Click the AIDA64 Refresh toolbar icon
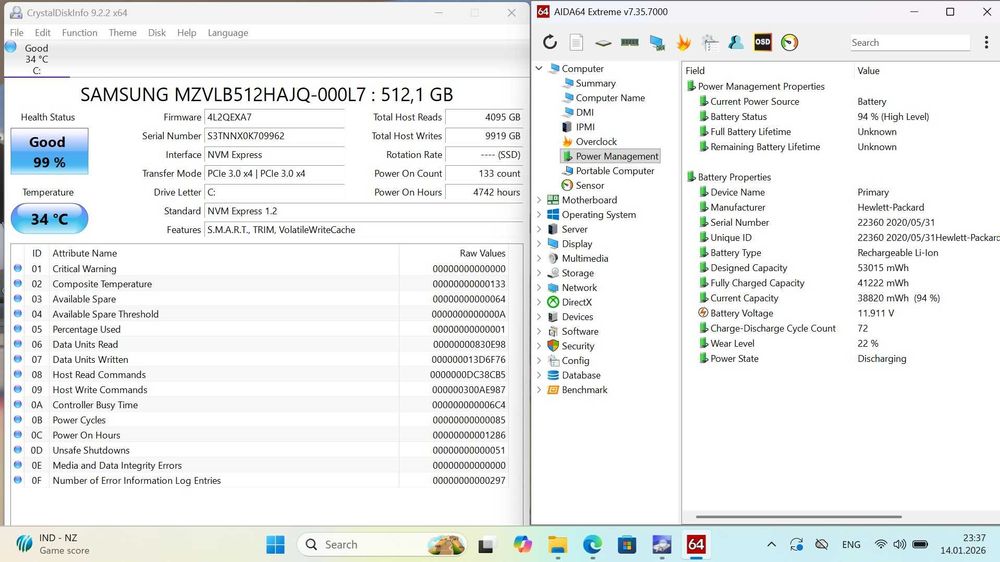 click(x=550, y=42)
